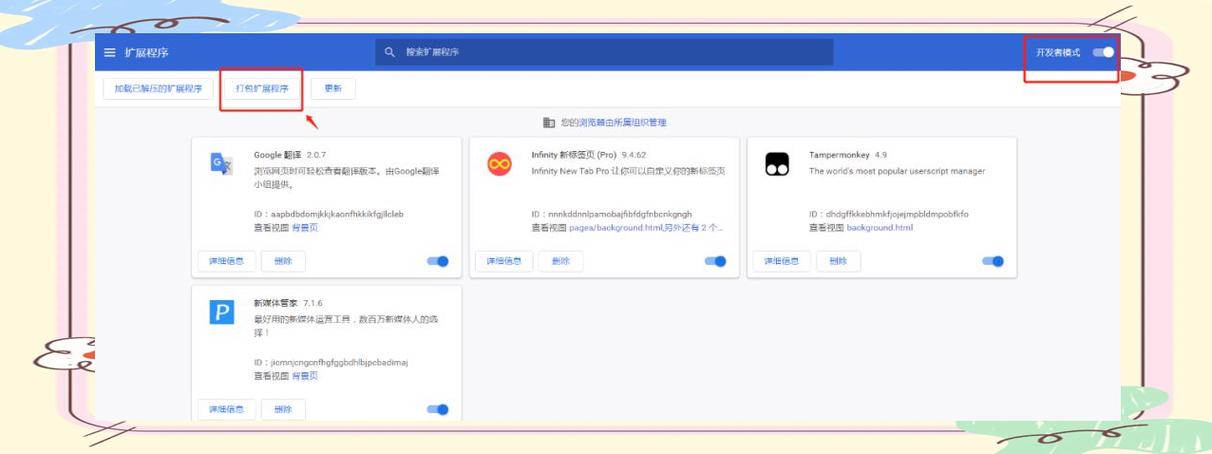Screen dimensions: 1212x454
Task: Click the 扩展程序 page title
Action: pos(147,52)
